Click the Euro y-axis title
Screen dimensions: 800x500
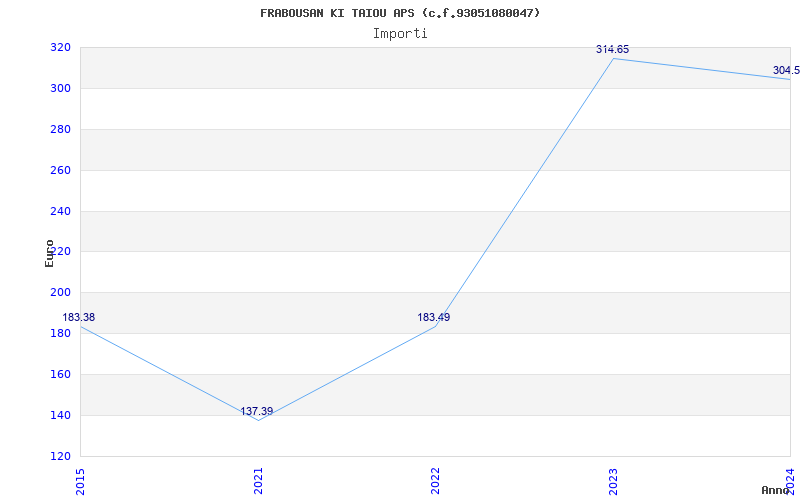click(49, 253)
